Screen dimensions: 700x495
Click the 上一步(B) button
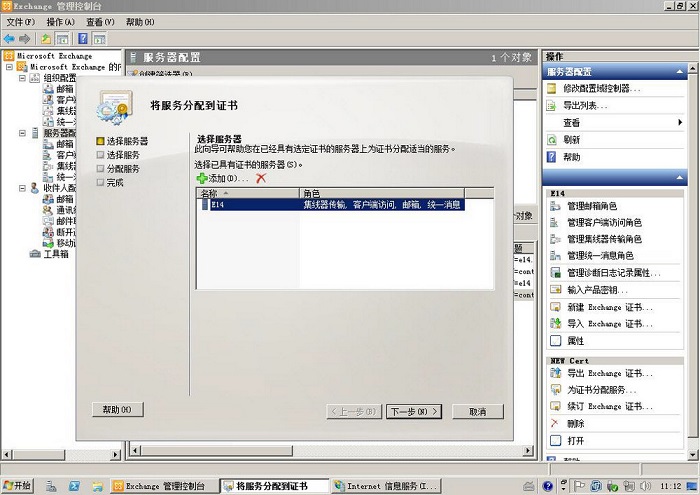point(355,412)
